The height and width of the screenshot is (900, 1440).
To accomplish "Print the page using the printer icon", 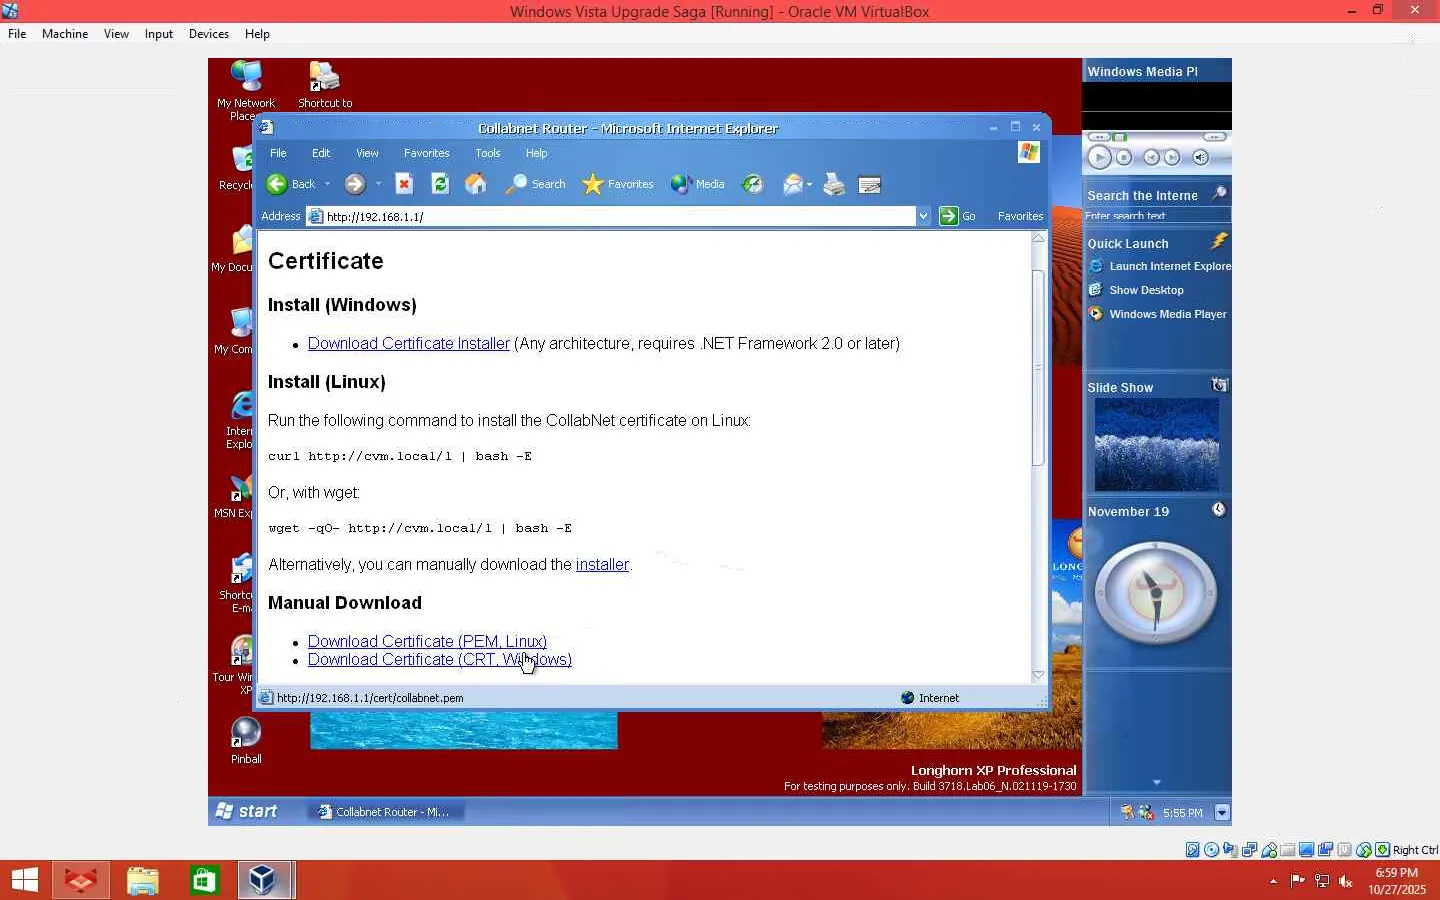I will 834,184.
